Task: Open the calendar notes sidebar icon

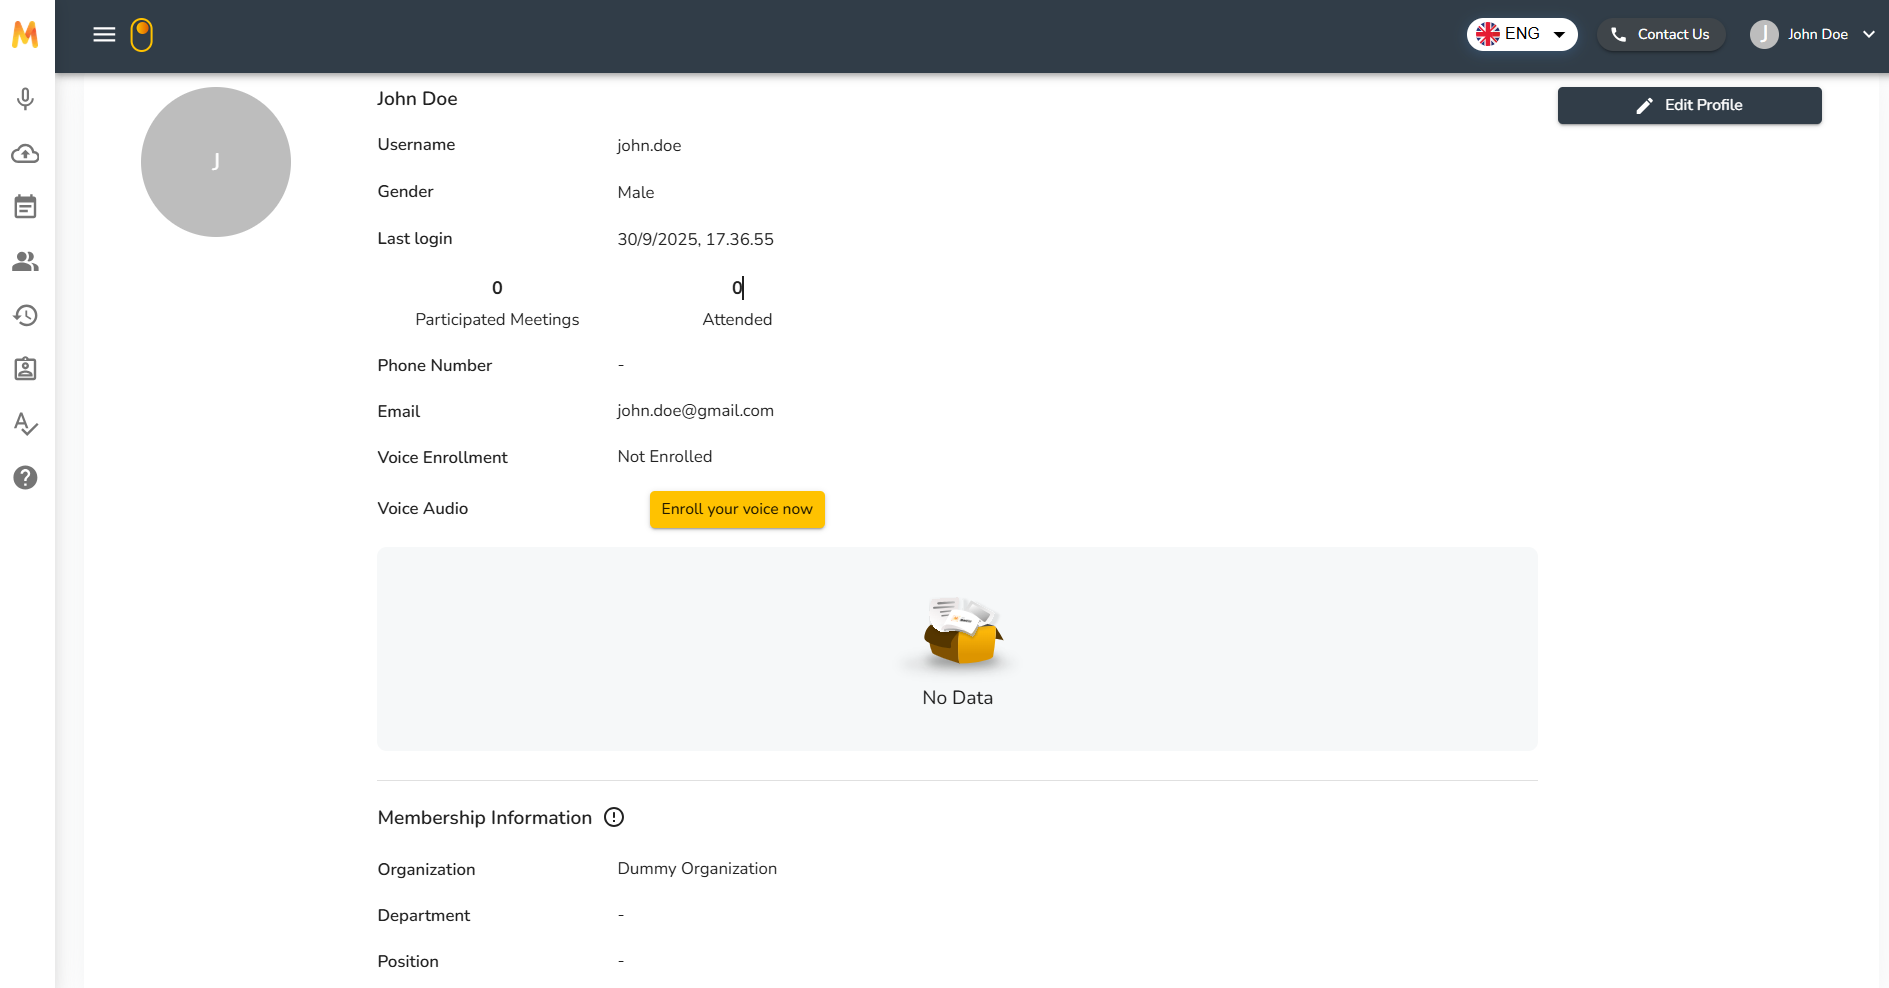Action: coord(26,207)
